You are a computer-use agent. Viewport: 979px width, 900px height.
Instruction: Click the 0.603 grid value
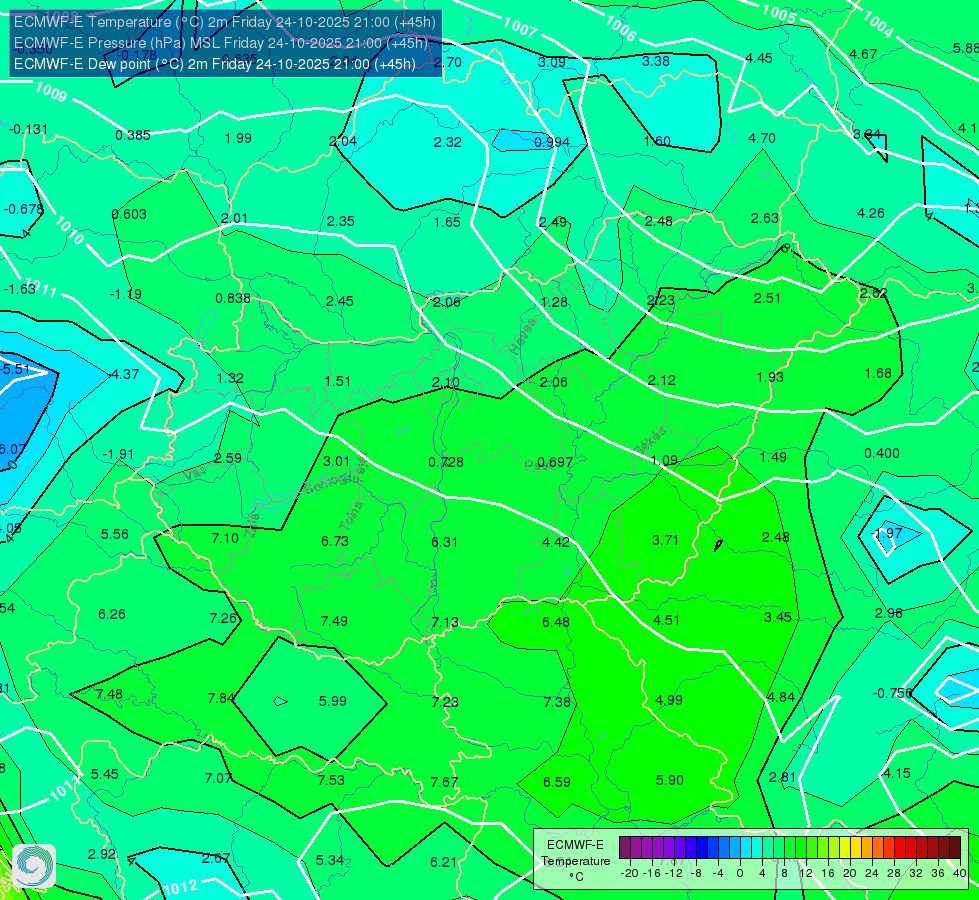pyautogui.click(x=129, y=214)
